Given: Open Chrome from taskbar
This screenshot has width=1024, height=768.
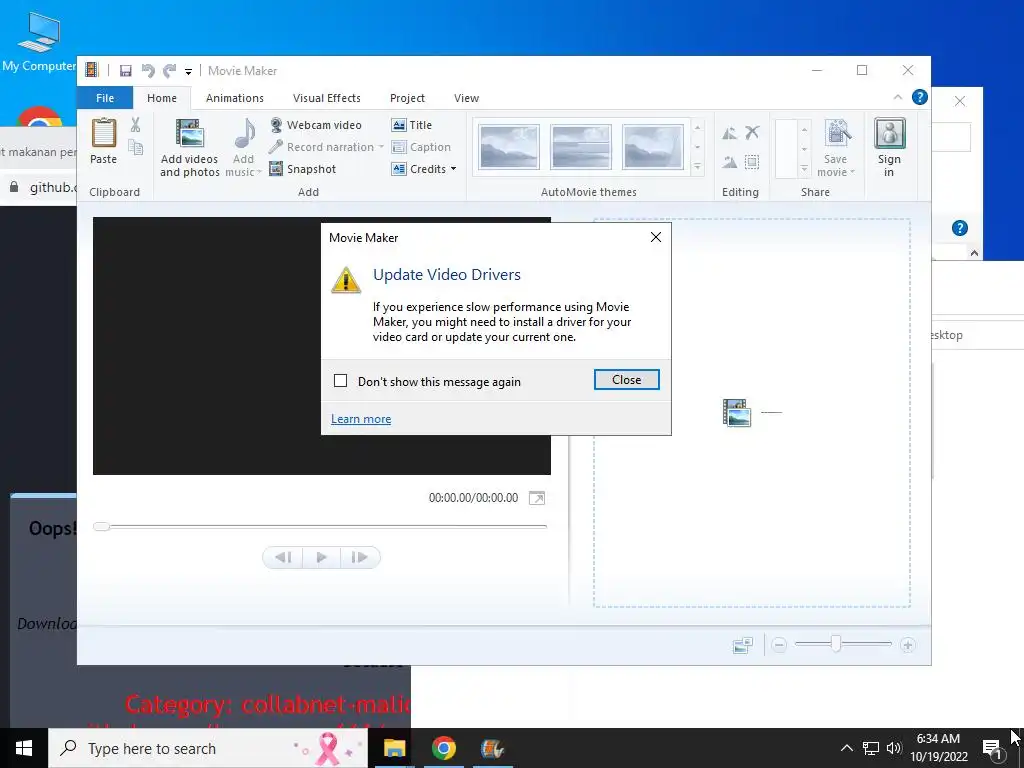Looking at the screenshot, I should coord(443,748).
